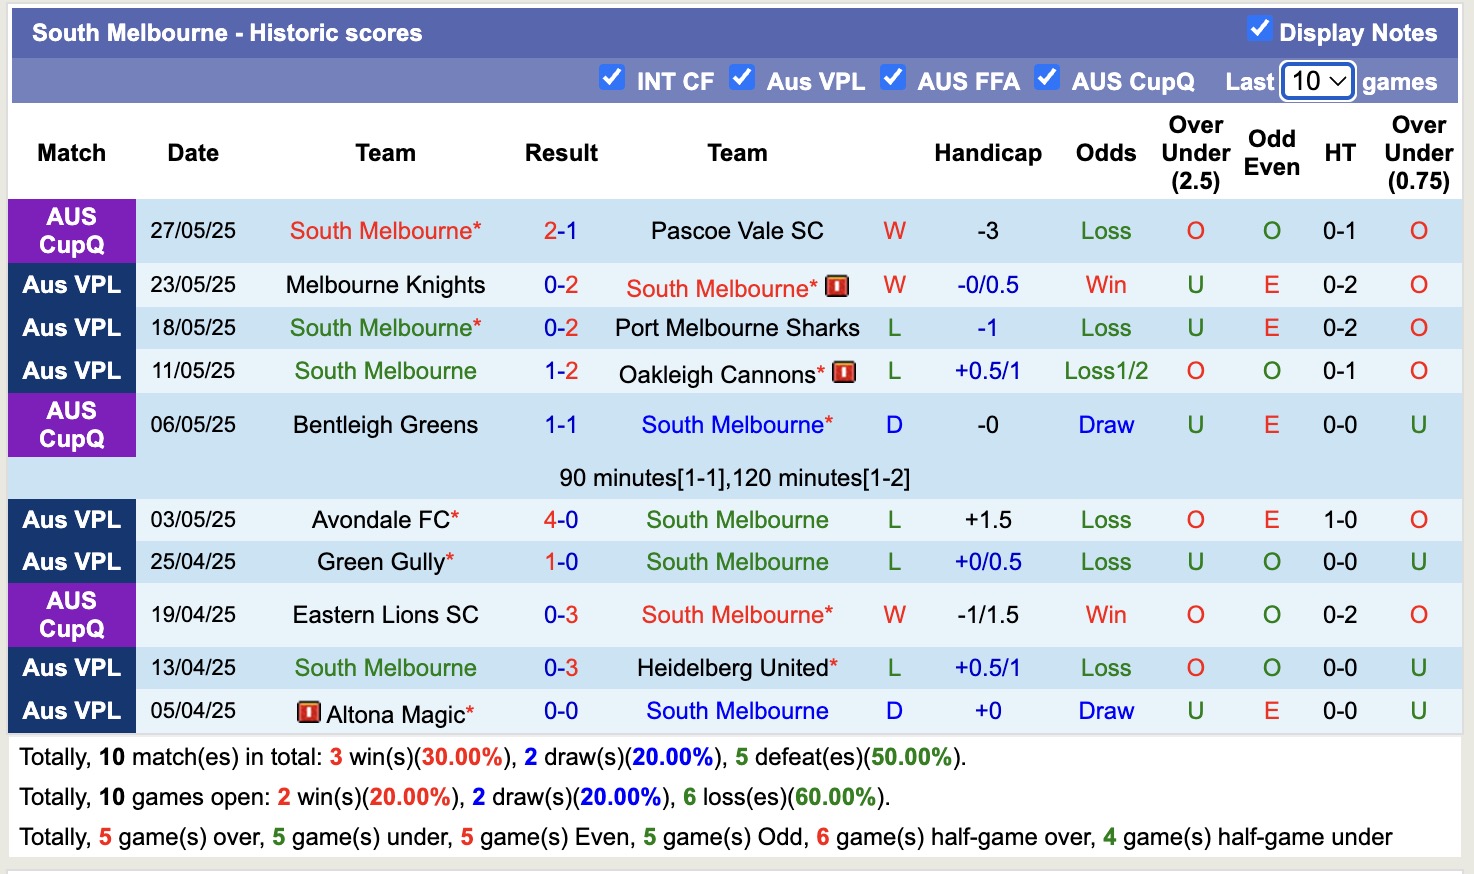Click the red card icon before Altona Magic
1474x874 pixels.
pos(309,713)
